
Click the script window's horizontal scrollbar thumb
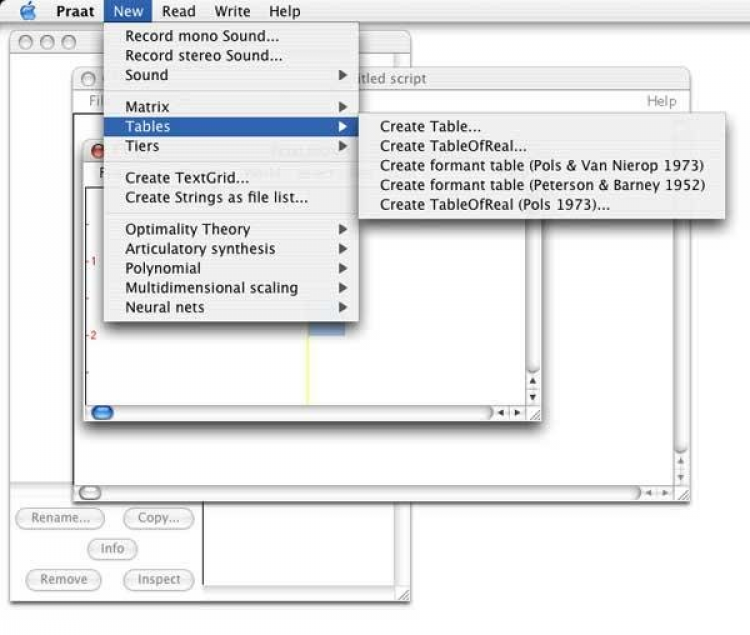[x=90, y=493]
